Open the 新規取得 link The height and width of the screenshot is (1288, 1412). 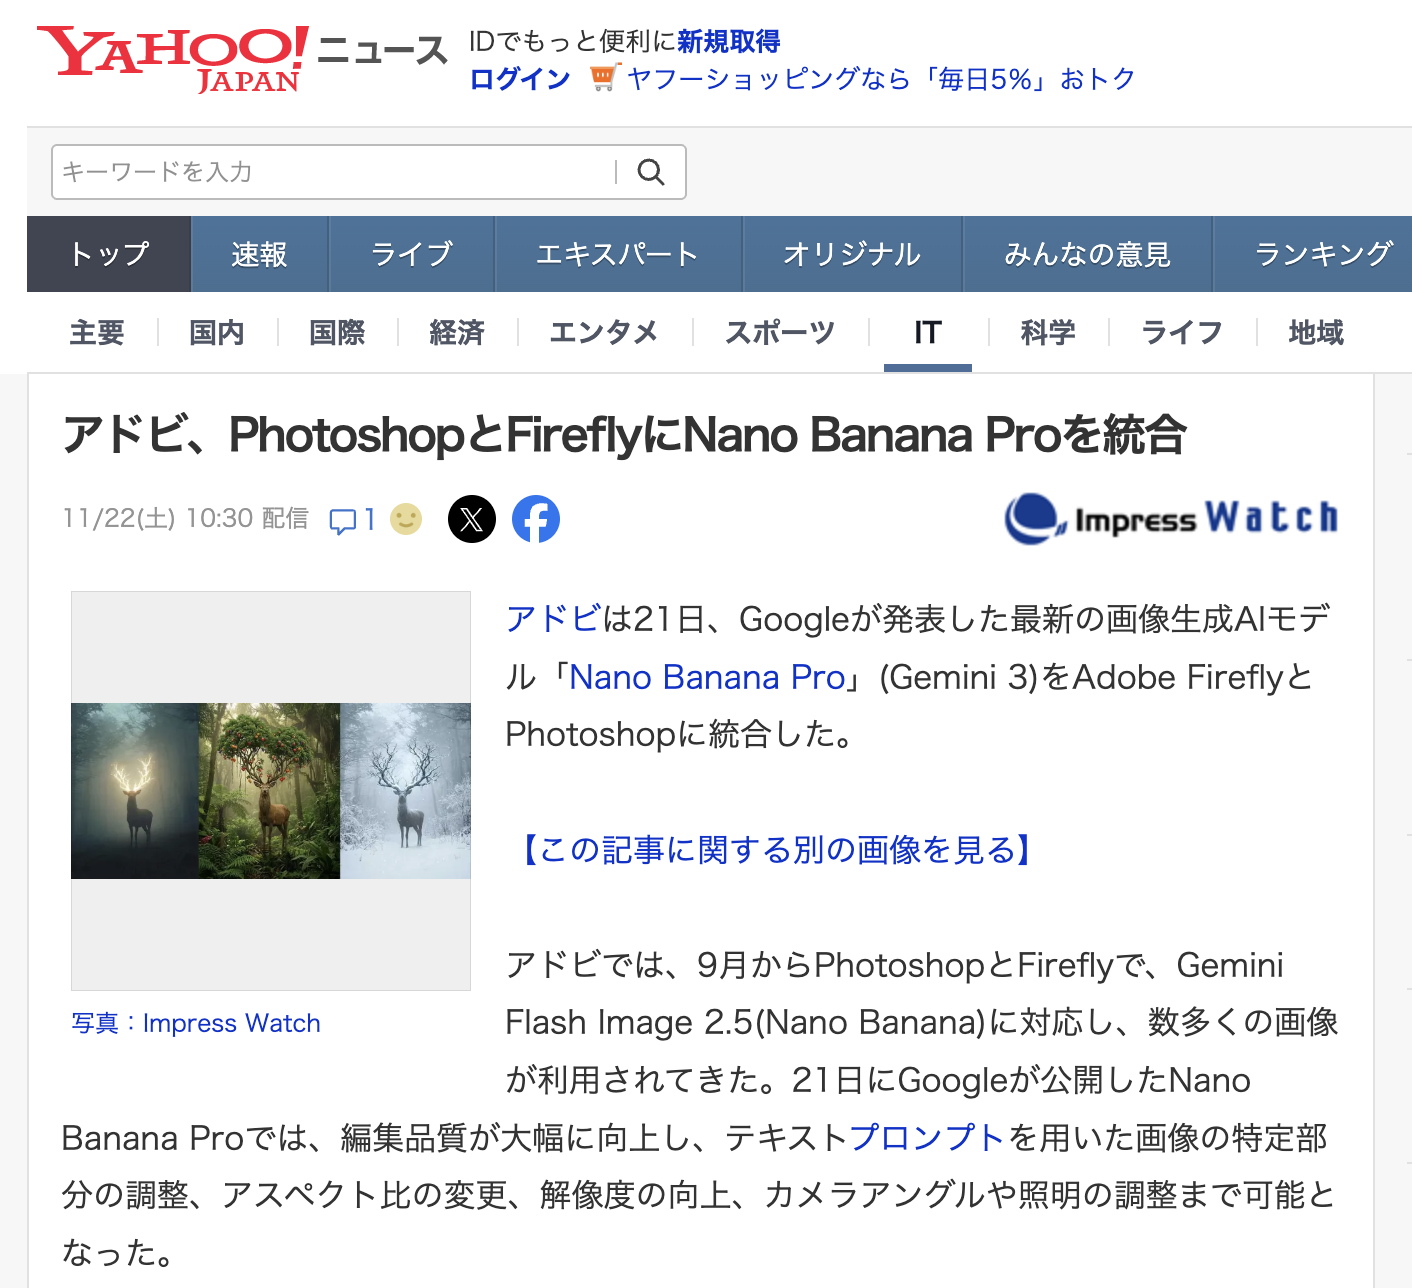coord(729,42)
